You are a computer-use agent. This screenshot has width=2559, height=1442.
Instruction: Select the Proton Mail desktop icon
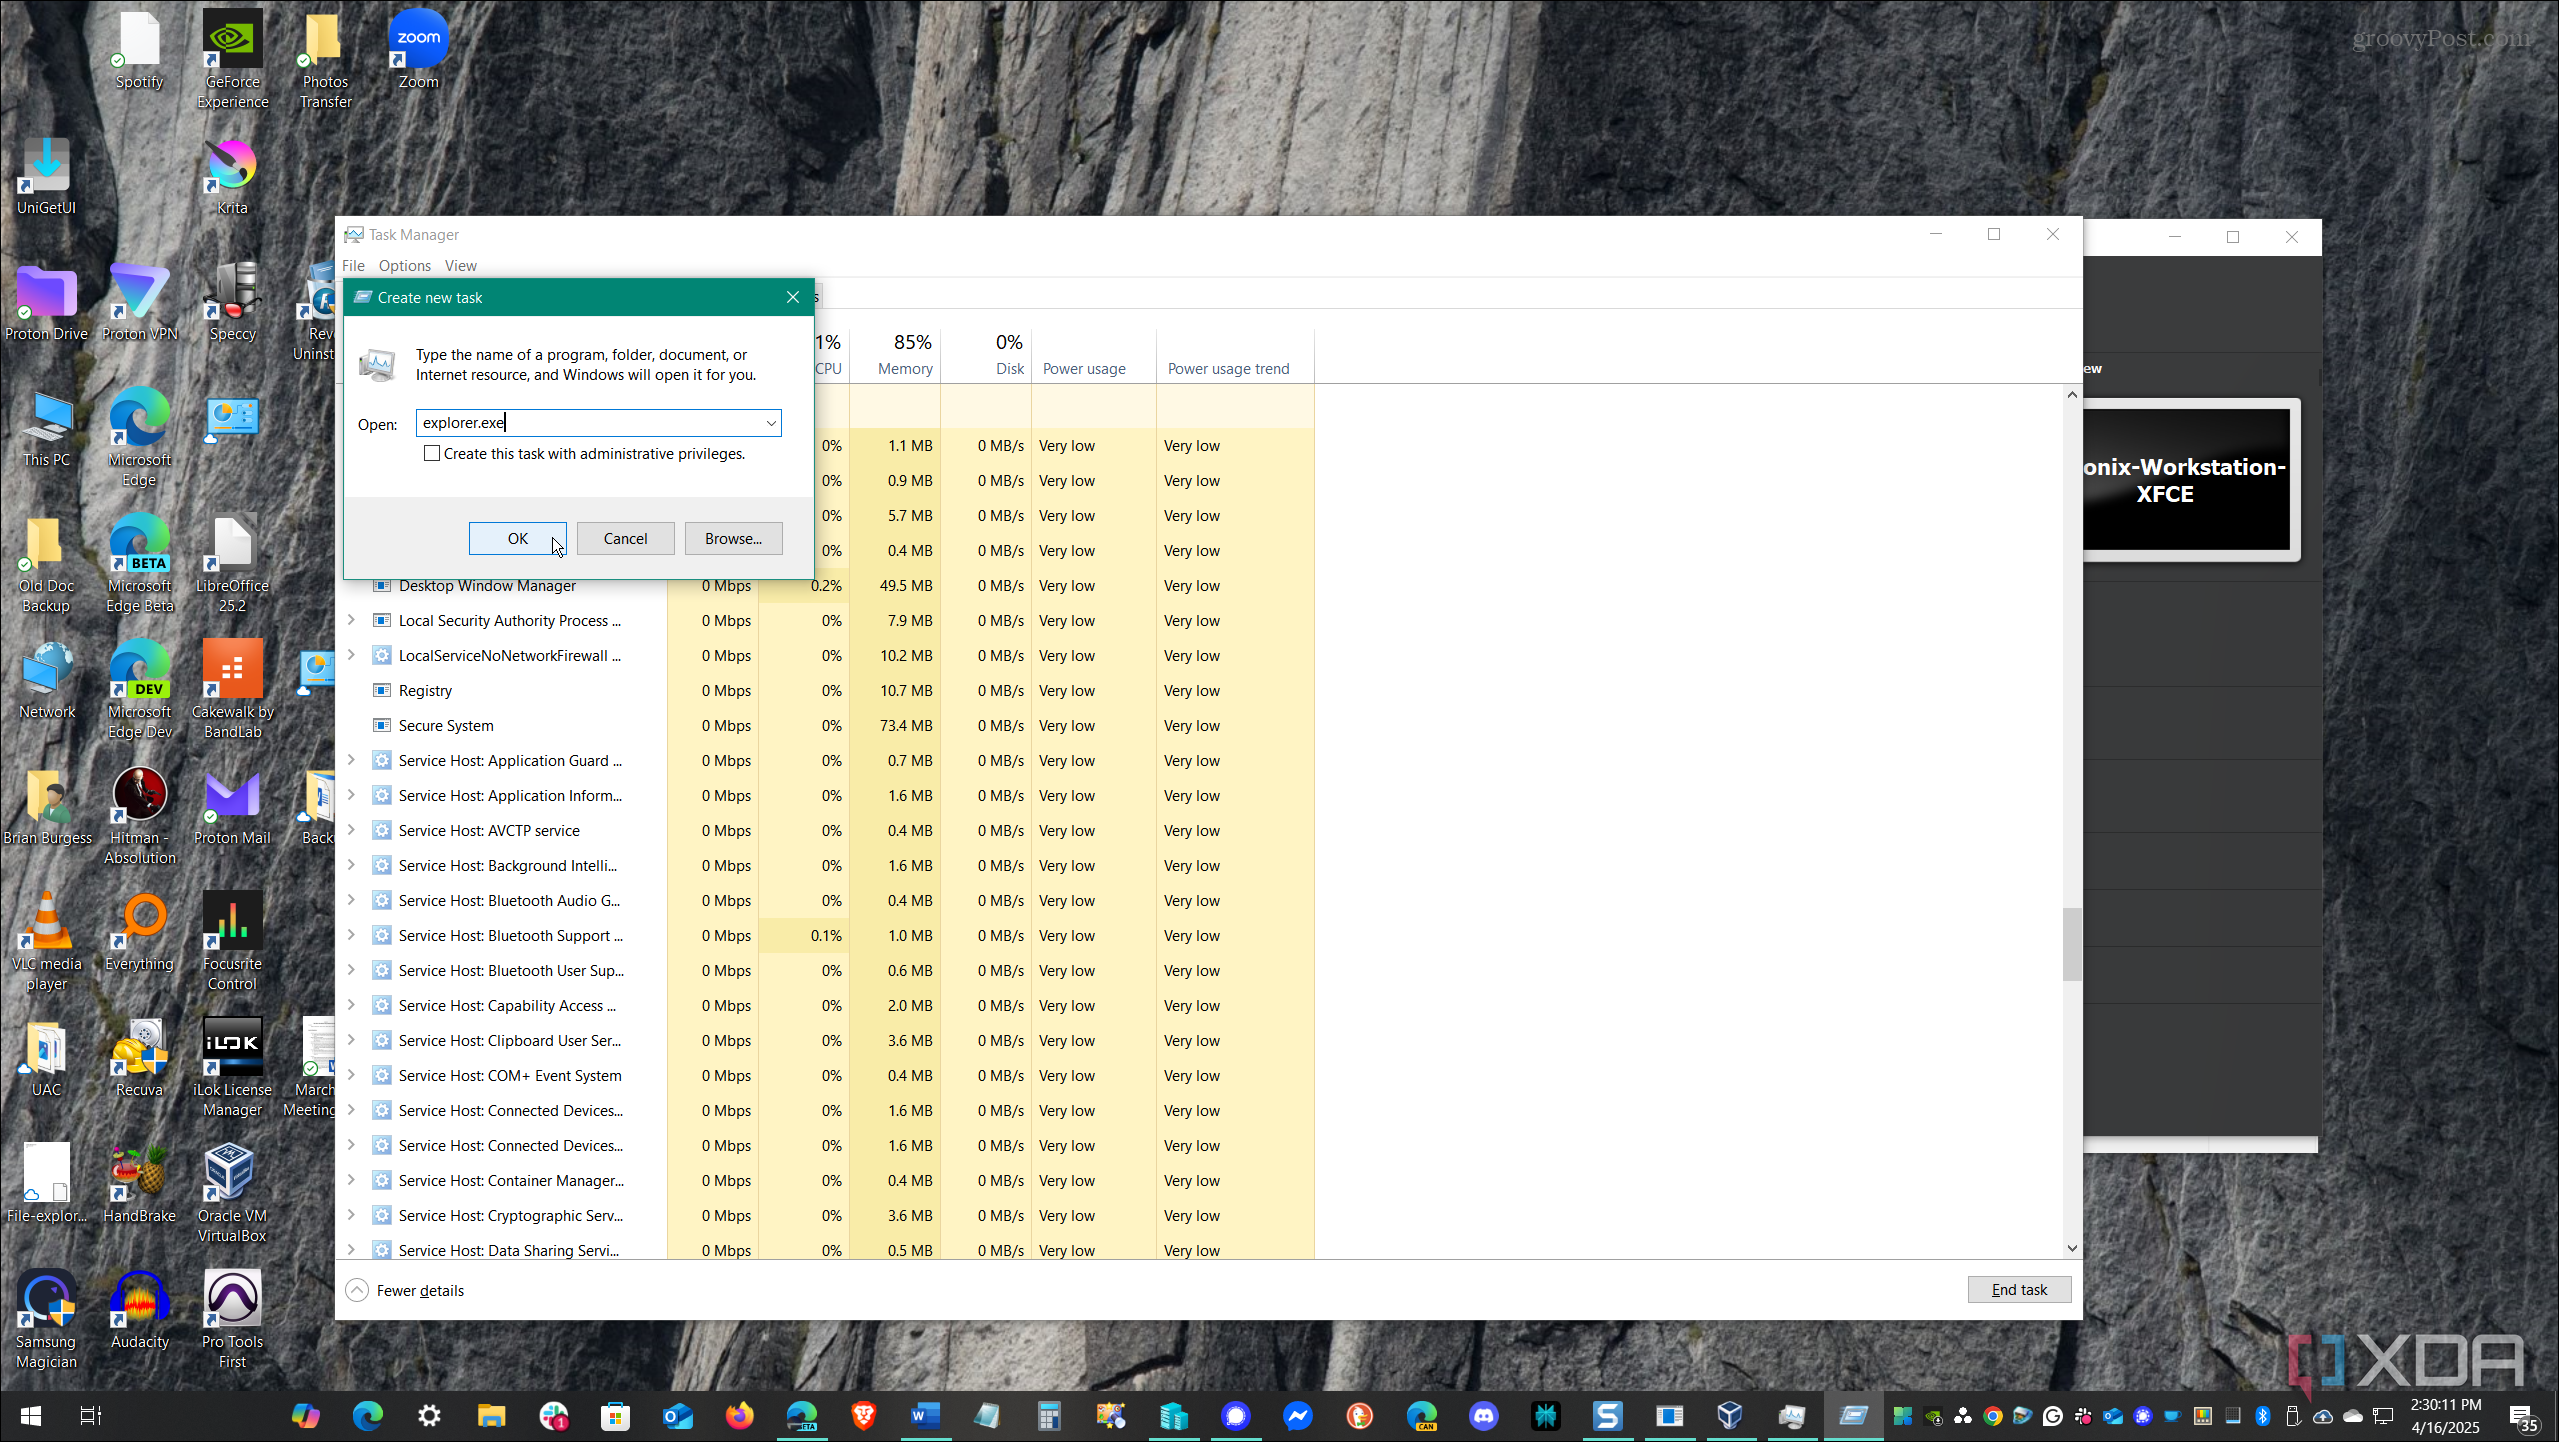click(x=232, y=807)
